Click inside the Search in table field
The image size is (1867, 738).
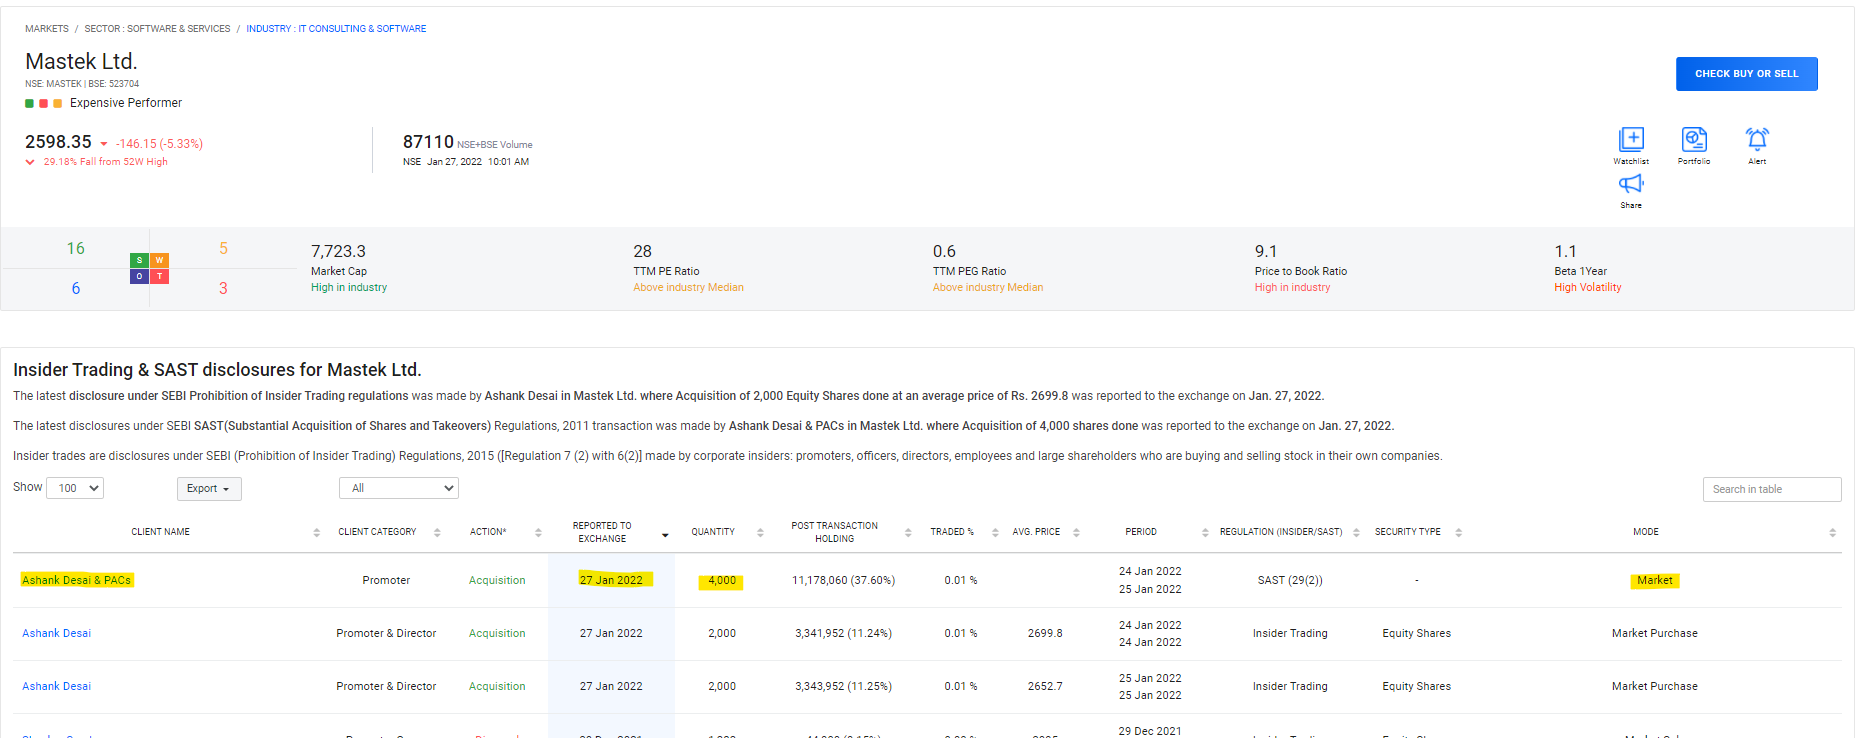pos(1771,489)
